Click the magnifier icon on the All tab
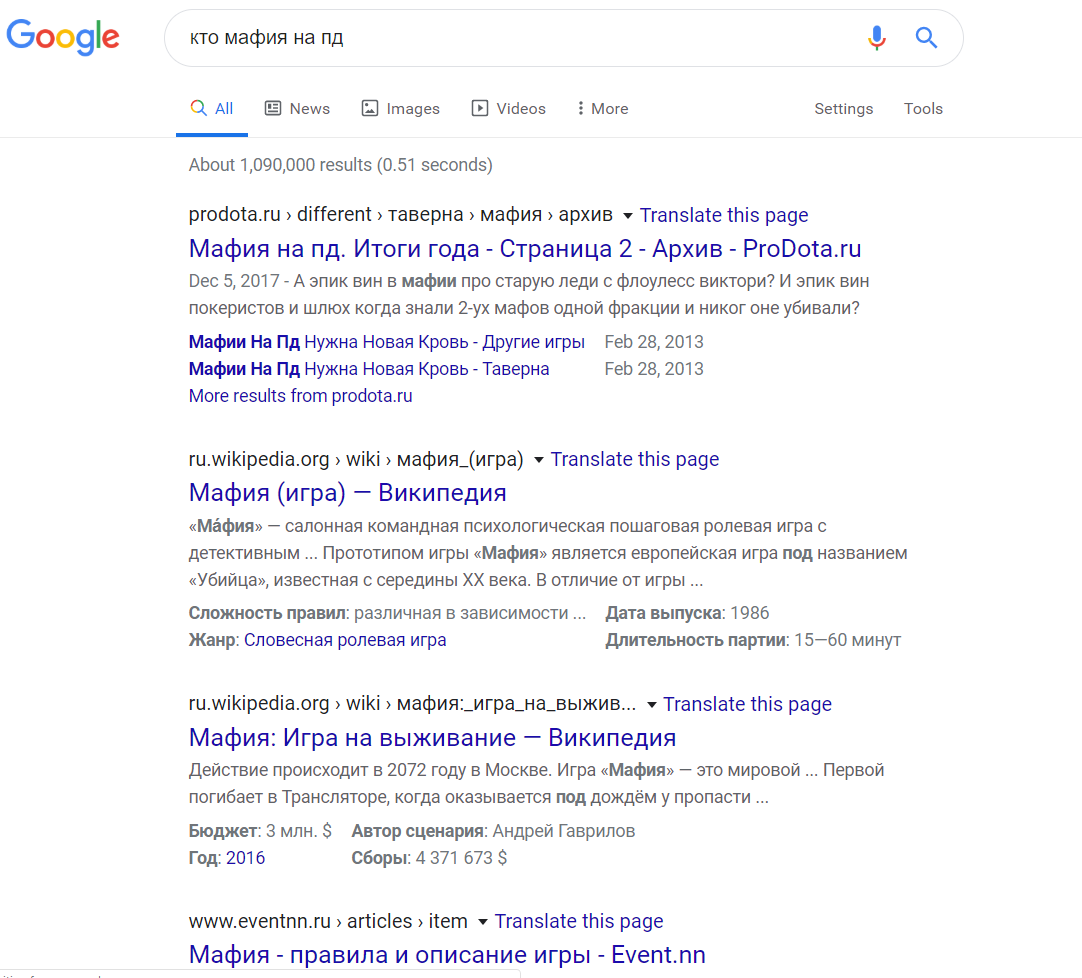Viewport: 1082px width, 978px height. (196, 107)
